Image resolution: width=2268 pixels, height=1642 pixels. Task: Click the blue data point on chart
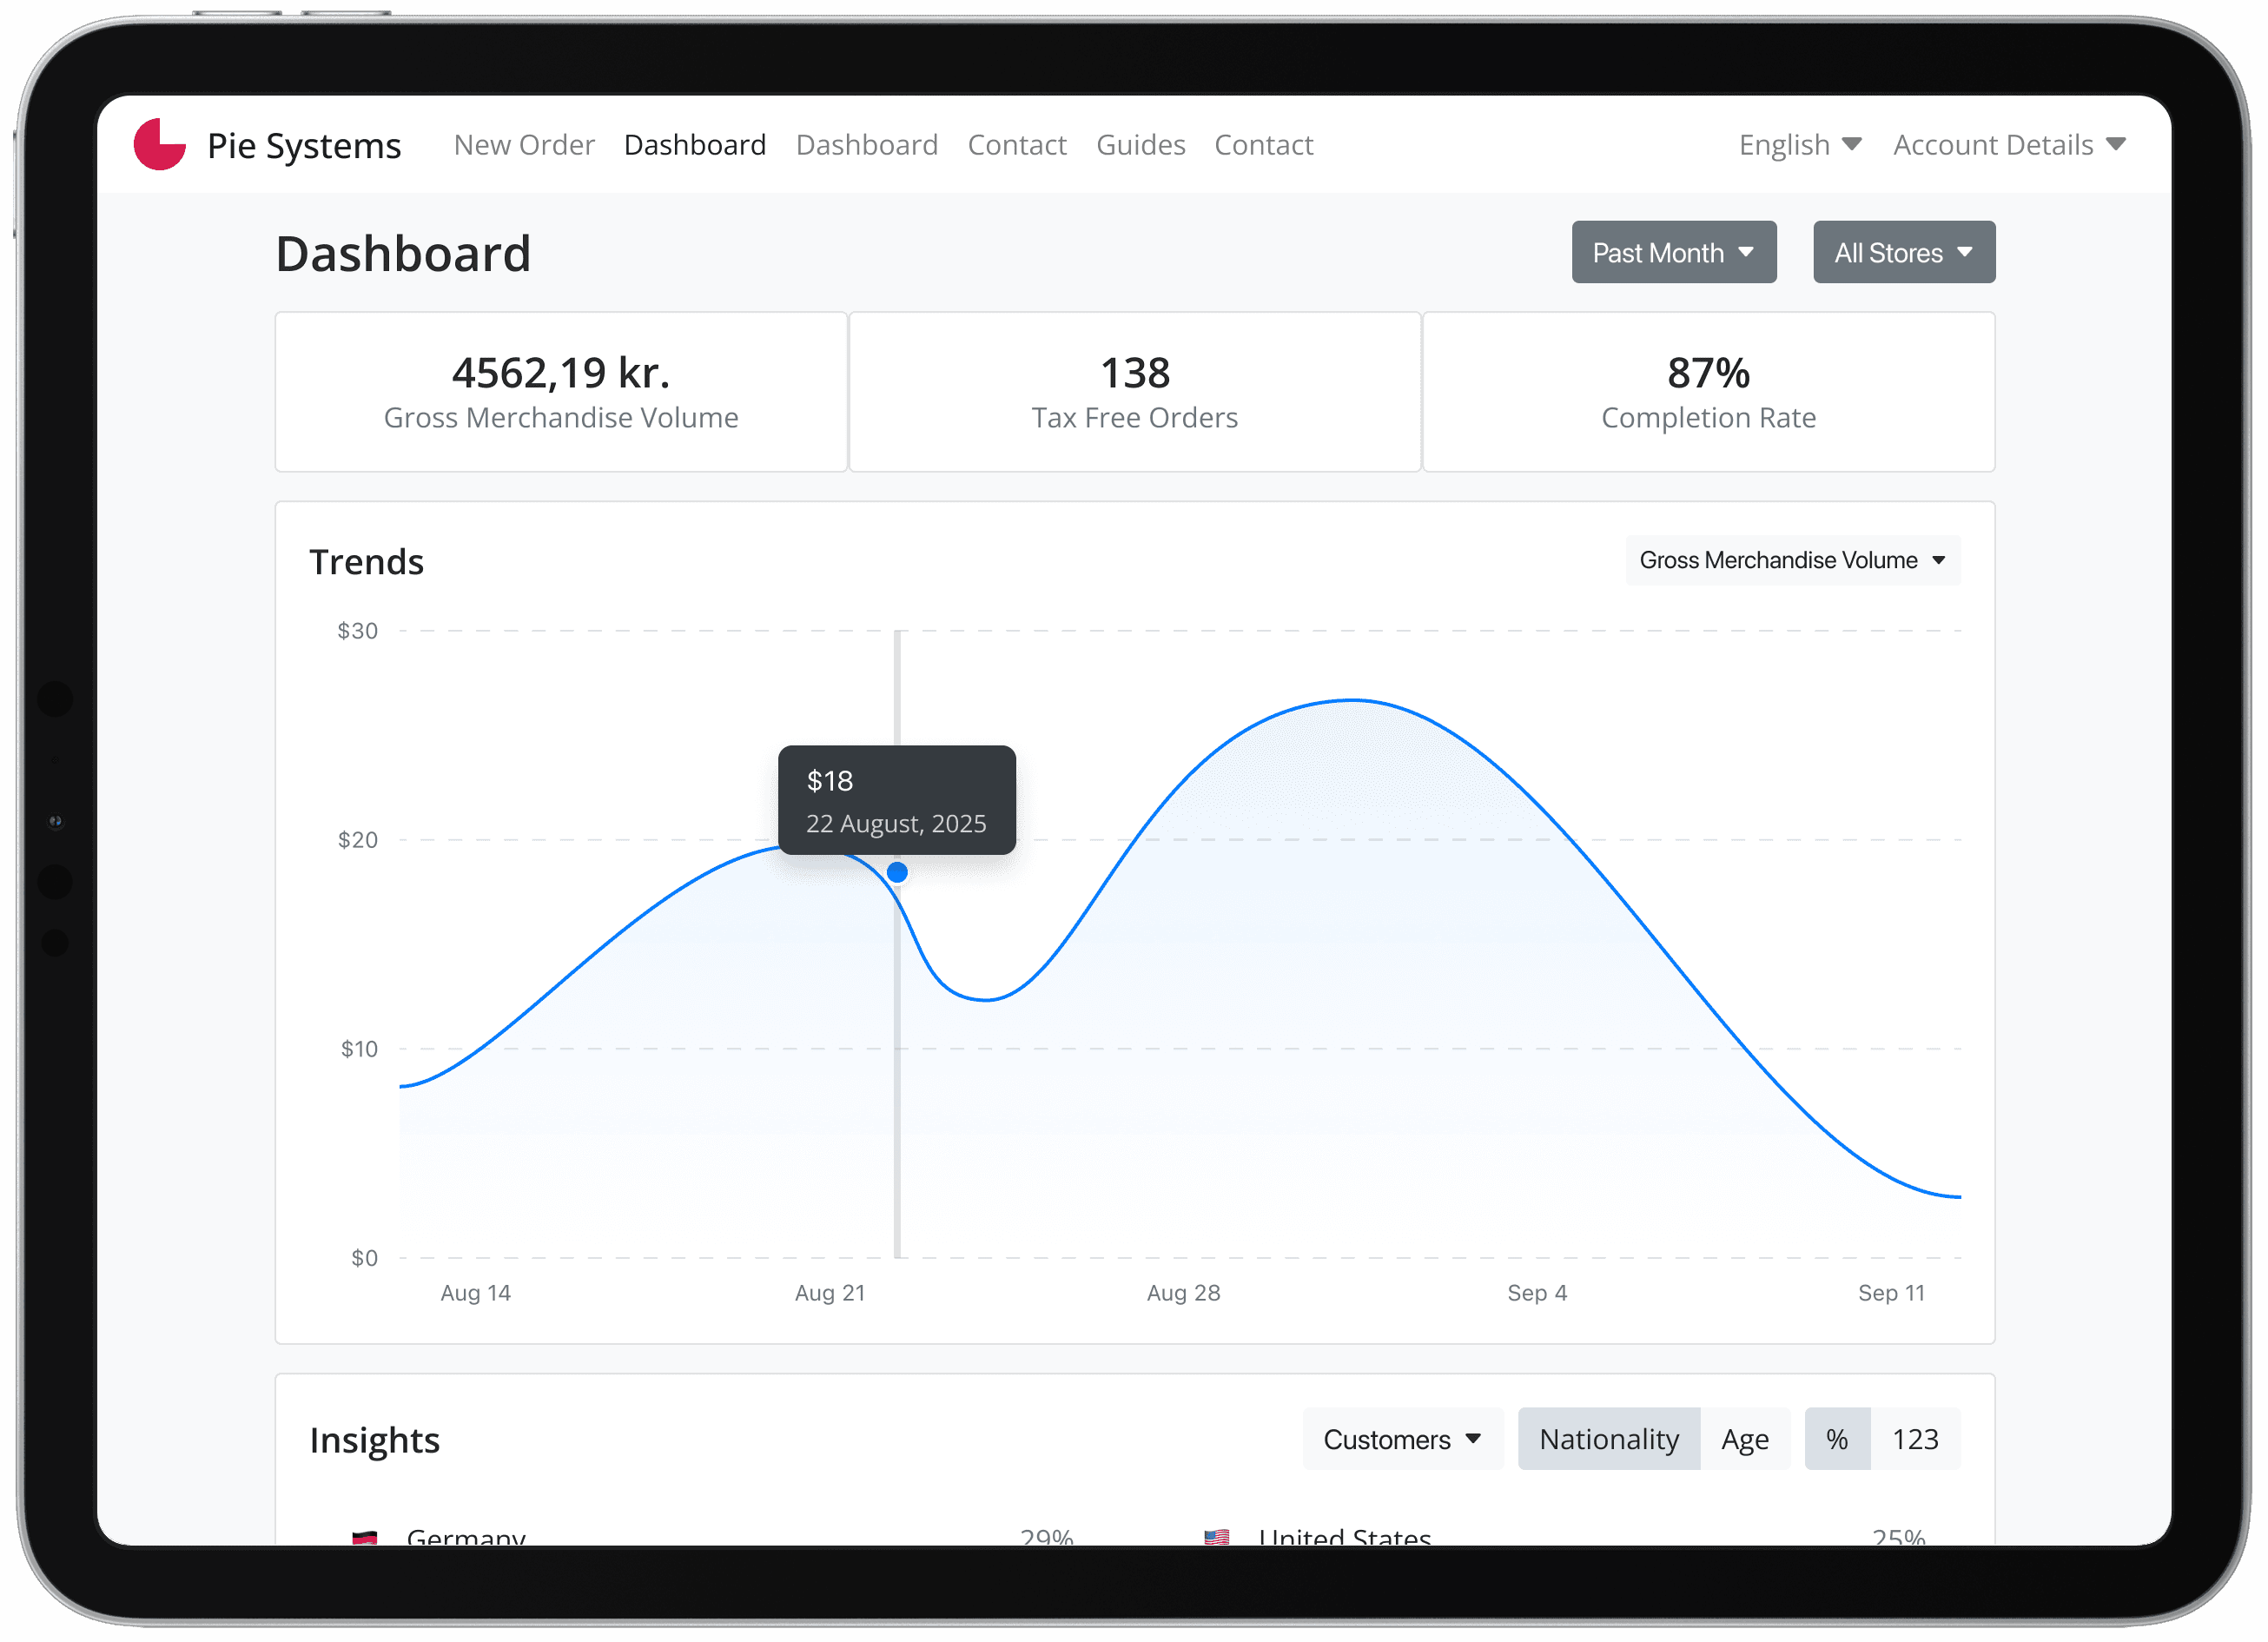tap(897, 872)
